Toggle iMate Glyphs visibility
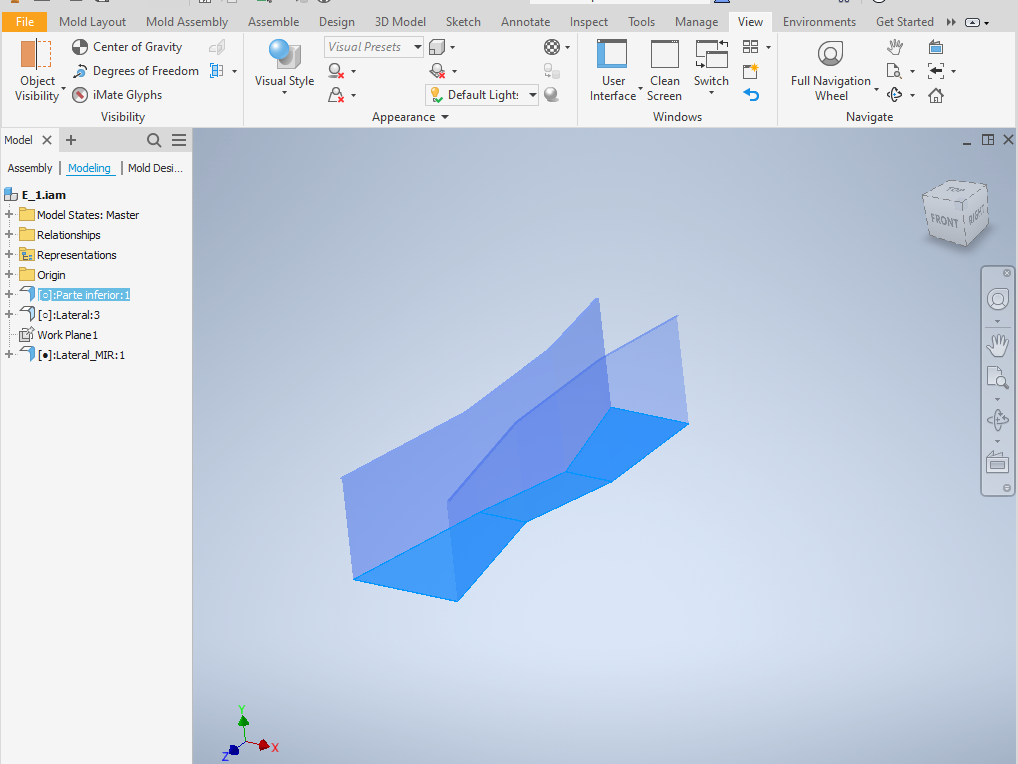 click(x=117, y=95)
